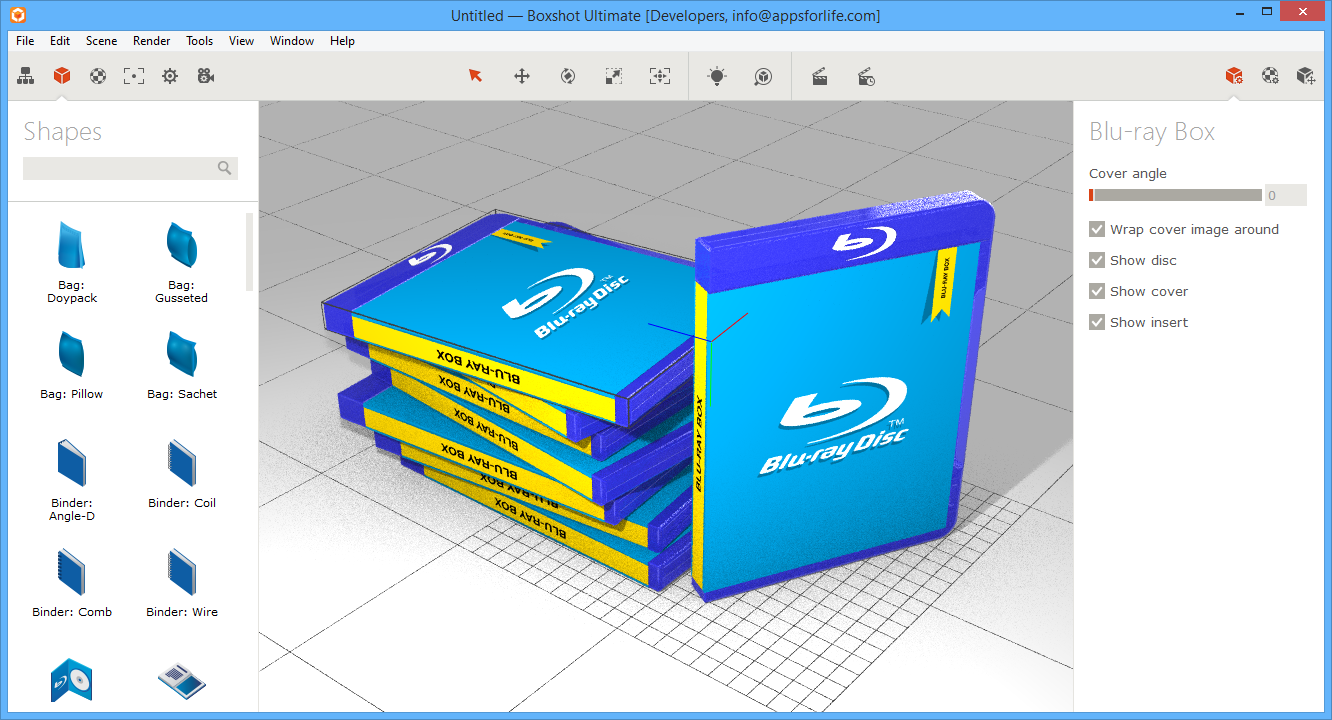The height and width of the screenshot is (720, 1332).
Task: Click the "Cover angle" label
Action: [x=1128, y=173]
